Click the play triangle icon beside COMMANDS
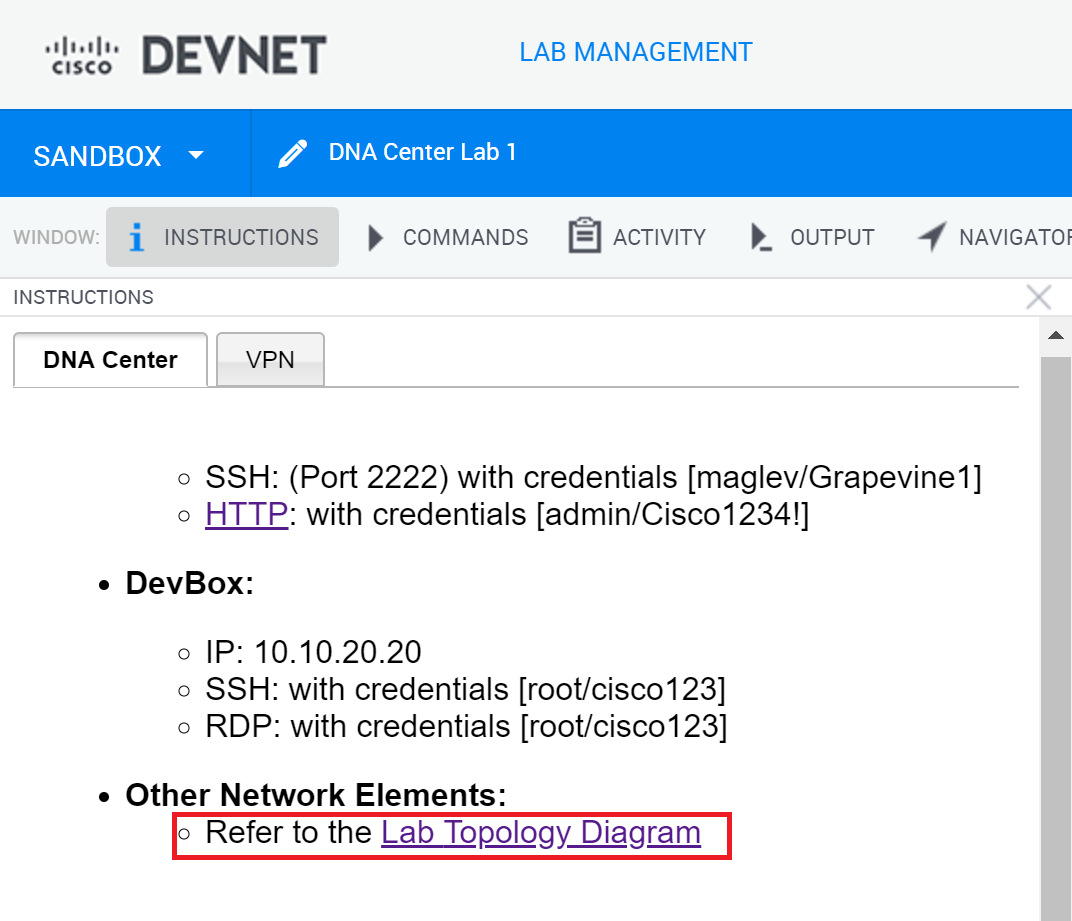This screenshot has height=921, width=1072. click(375, 237)
